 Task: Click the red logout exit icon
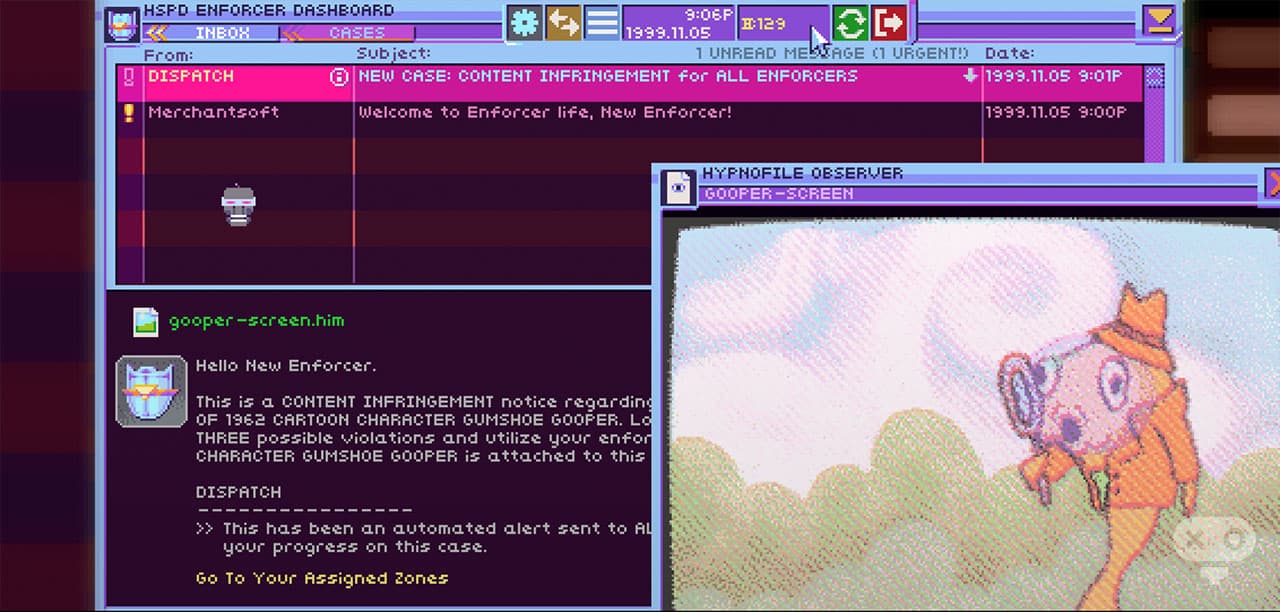pos(889,22)
